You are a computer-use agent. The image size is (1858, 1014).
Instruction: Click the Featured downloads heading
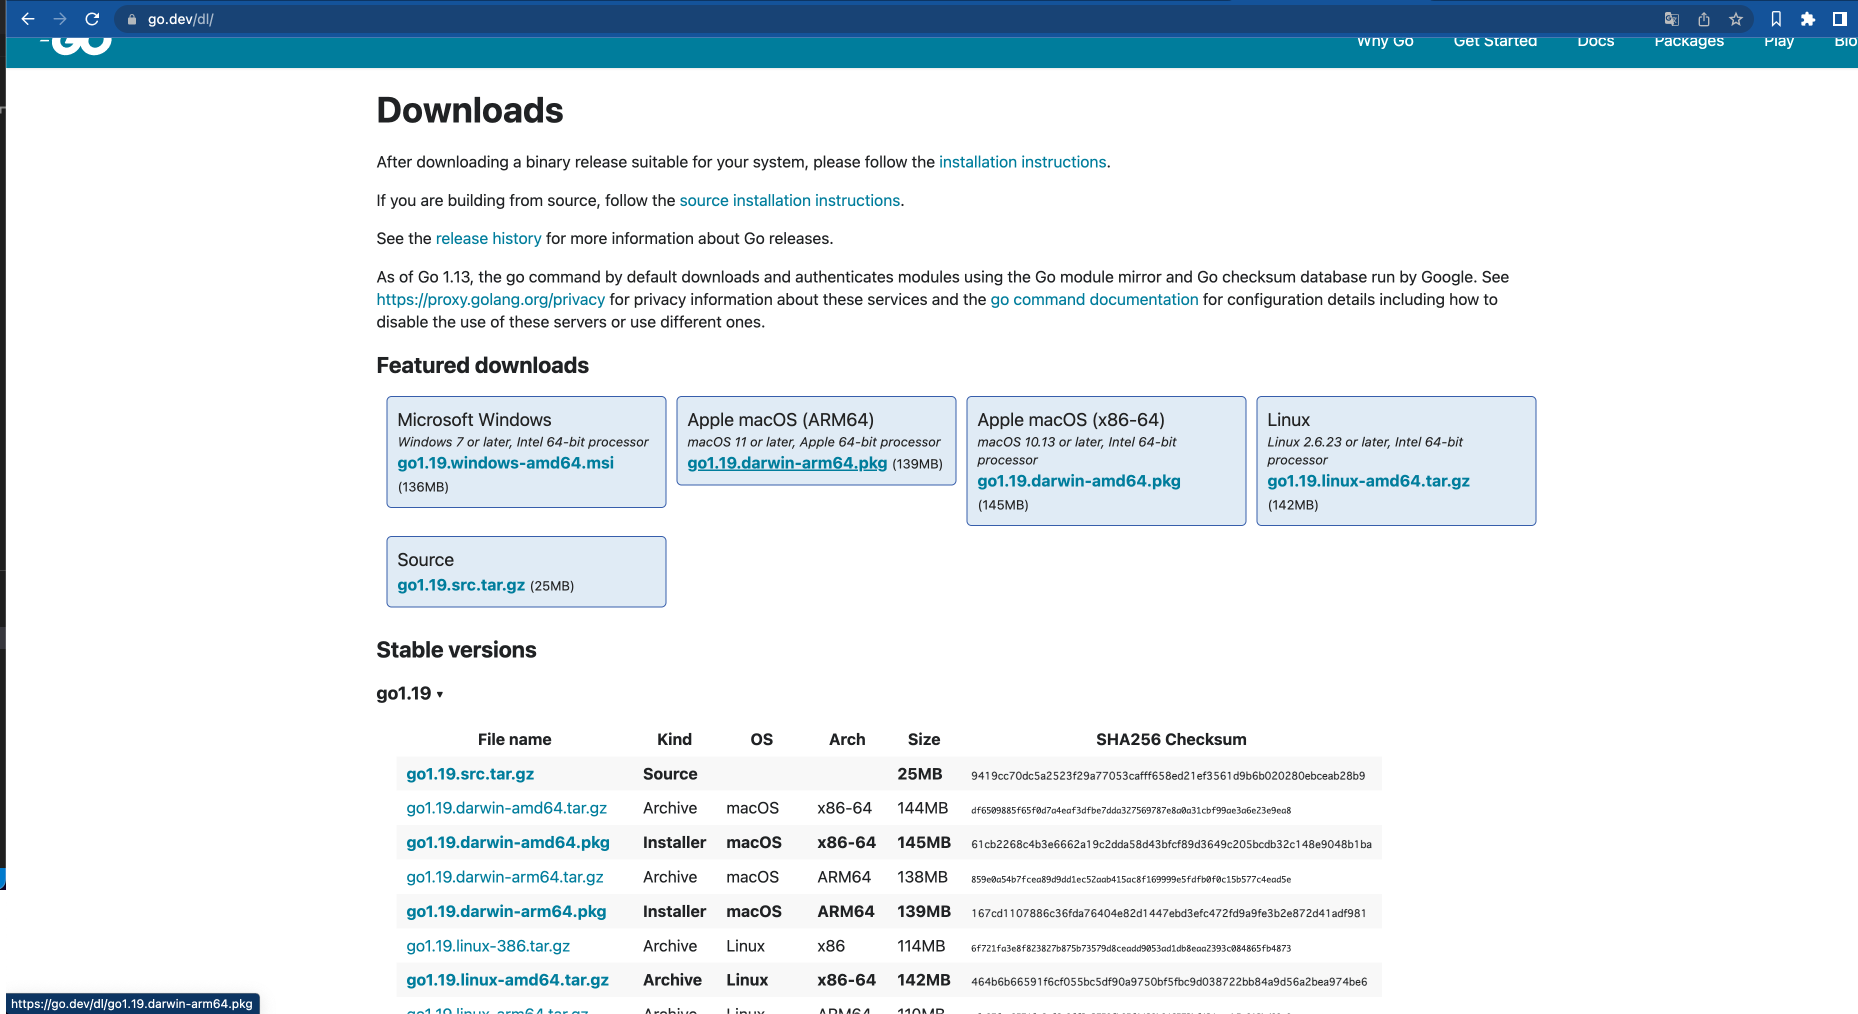coord(483,365)
